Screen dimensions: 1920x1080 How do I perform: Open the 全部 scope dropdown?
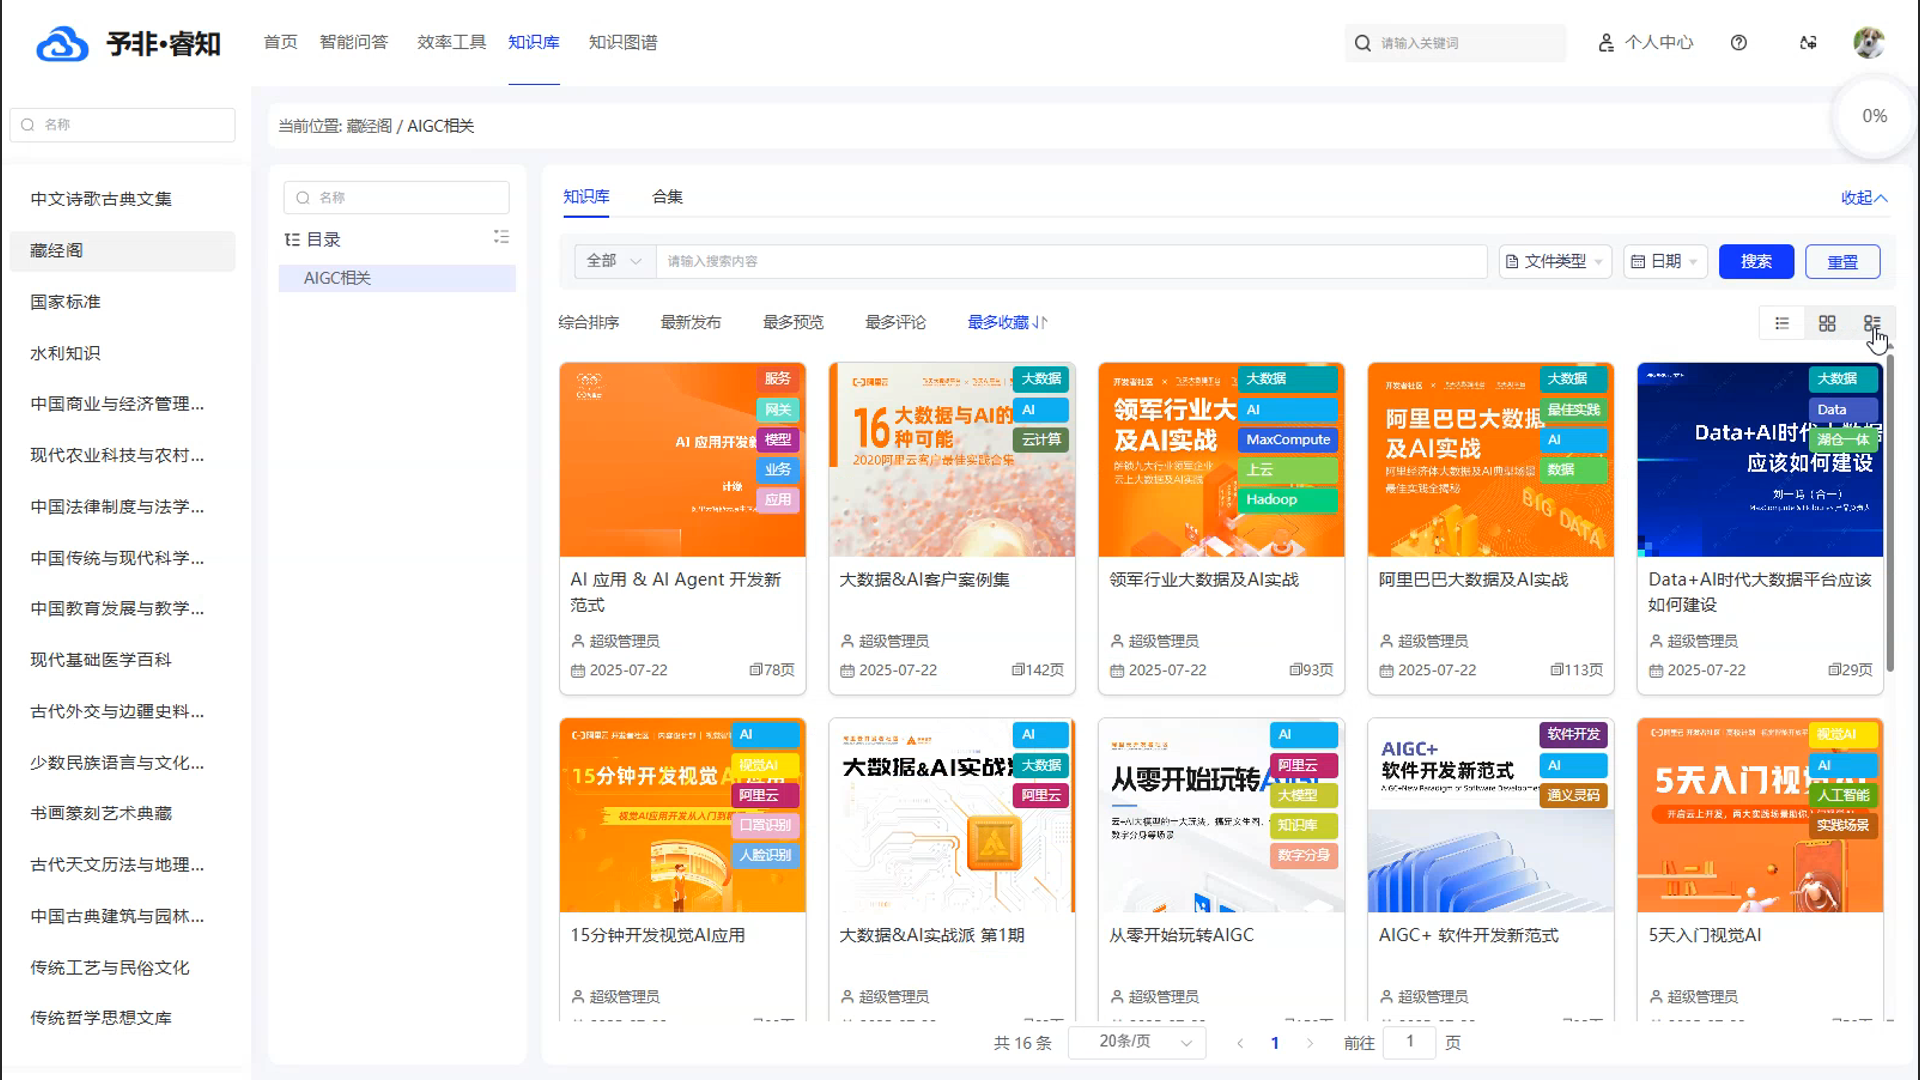(614, 261)
